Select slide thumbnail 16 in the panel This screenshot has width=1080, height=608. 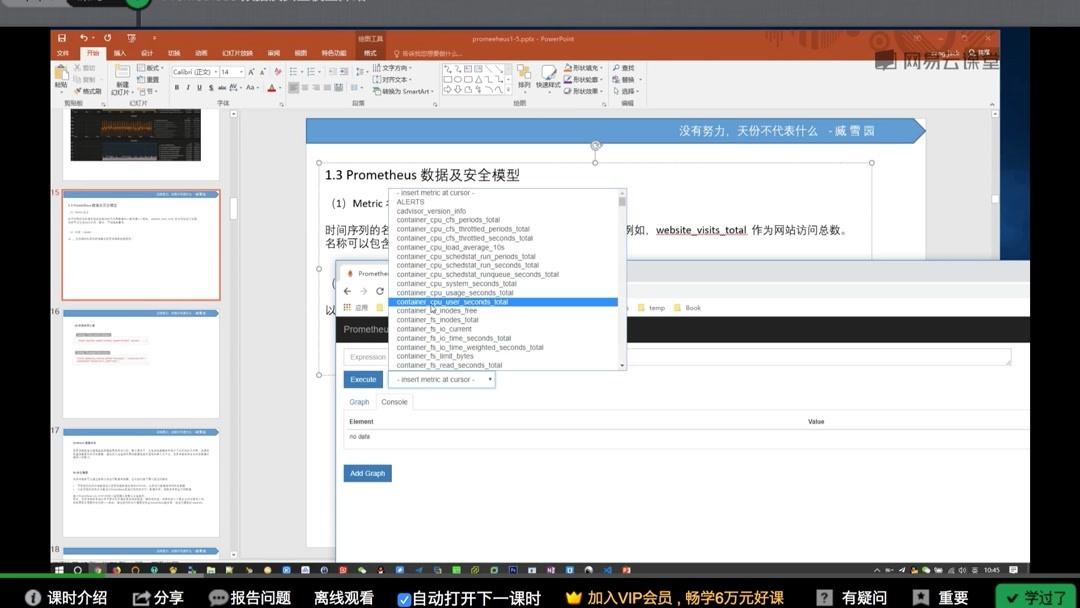coord(140,365)
